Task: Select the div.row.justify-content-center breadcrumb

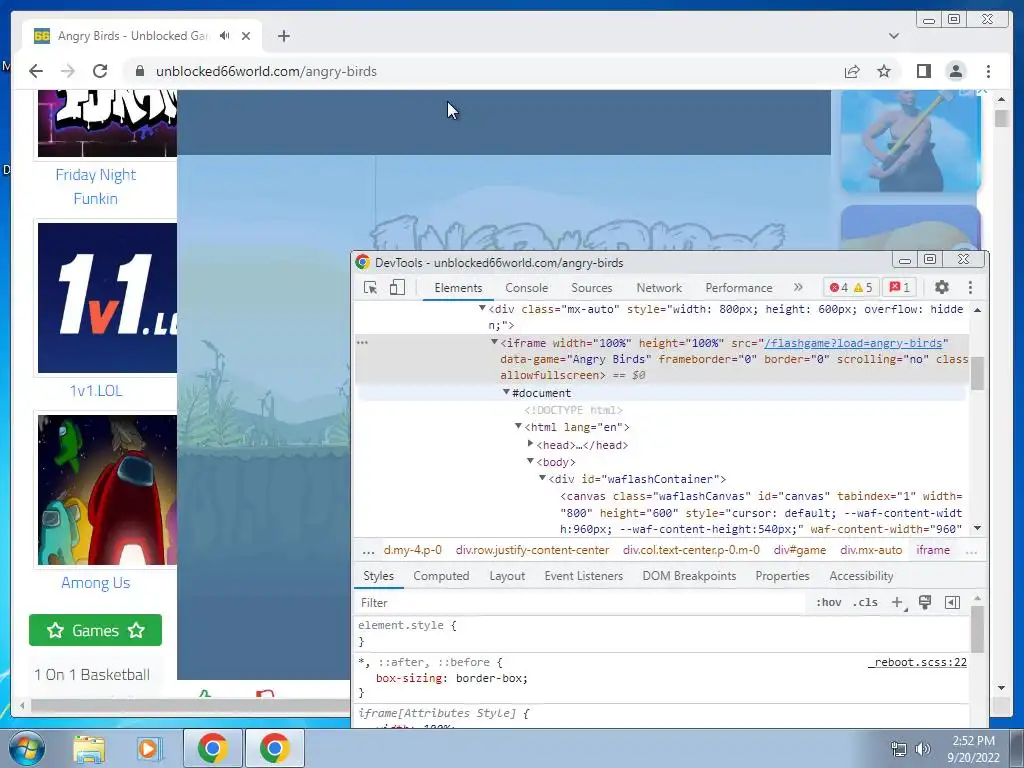Action: tap(532, 550)
